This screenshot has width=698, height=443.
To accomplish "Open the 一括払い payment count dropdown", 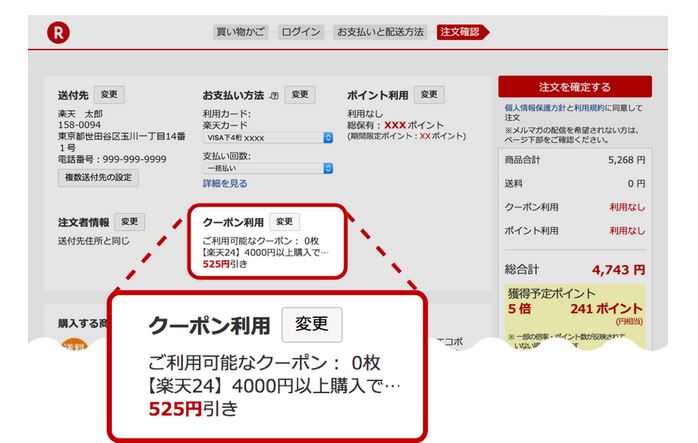I will pyautogui.click(x=268, y=168).
